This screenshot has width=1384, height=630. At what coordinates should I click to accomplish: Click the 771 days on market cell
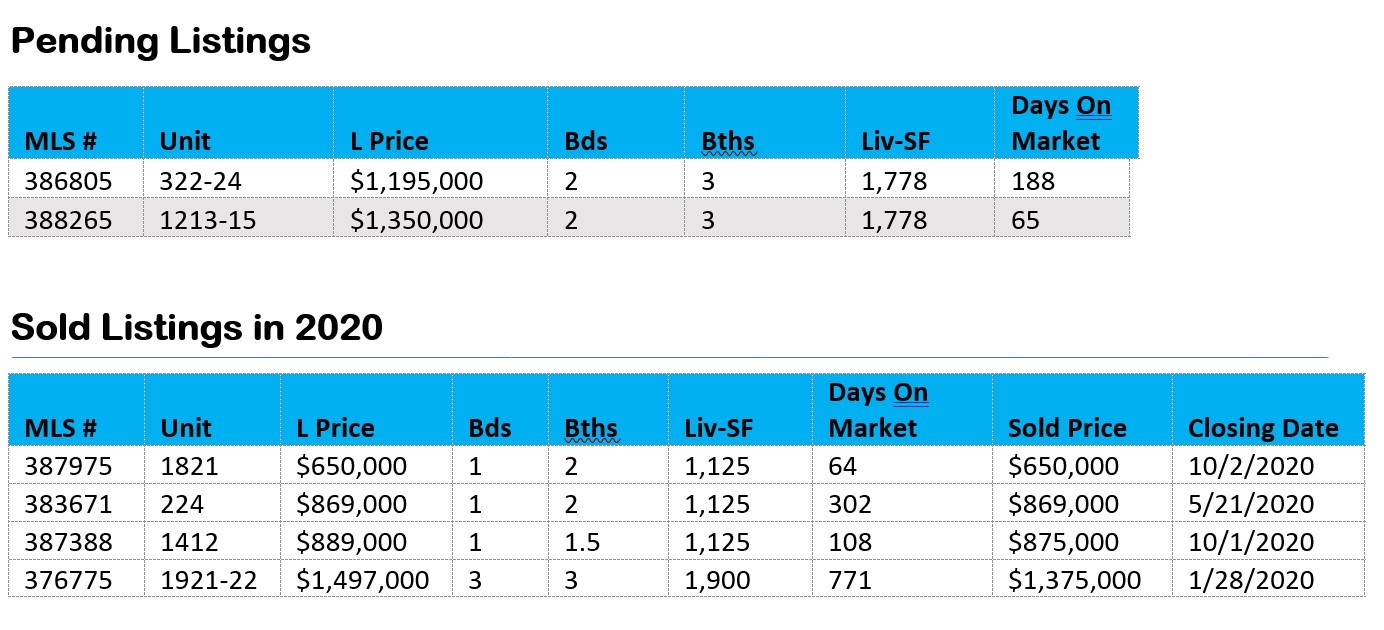850,580
